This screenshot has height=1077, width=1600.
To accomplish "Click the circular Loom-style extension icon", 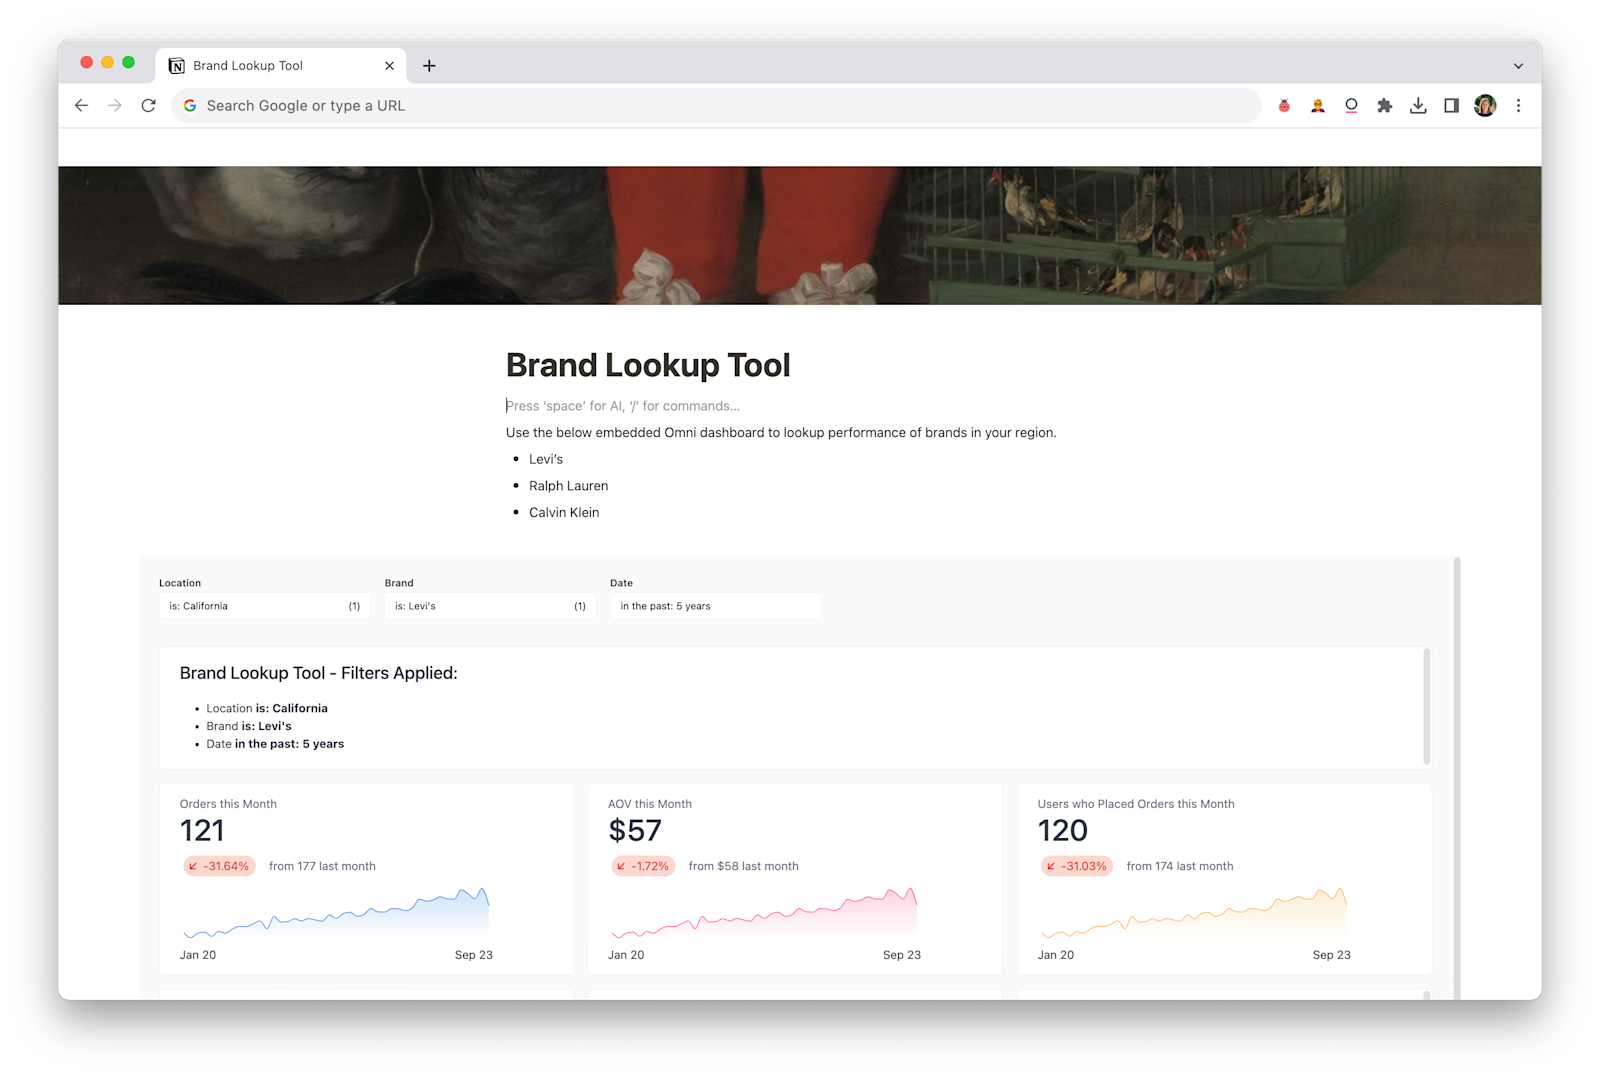I will coord(1350,105).
